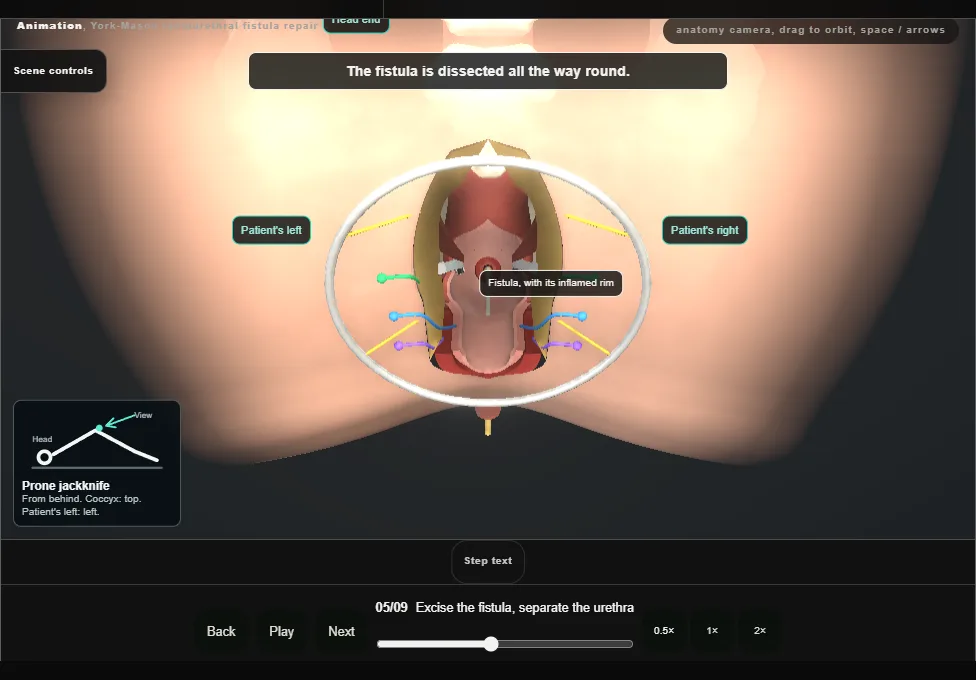Click the anatomy camera hint banner
The height and width of the screenshot is (680, 976).
coord(810,30)
